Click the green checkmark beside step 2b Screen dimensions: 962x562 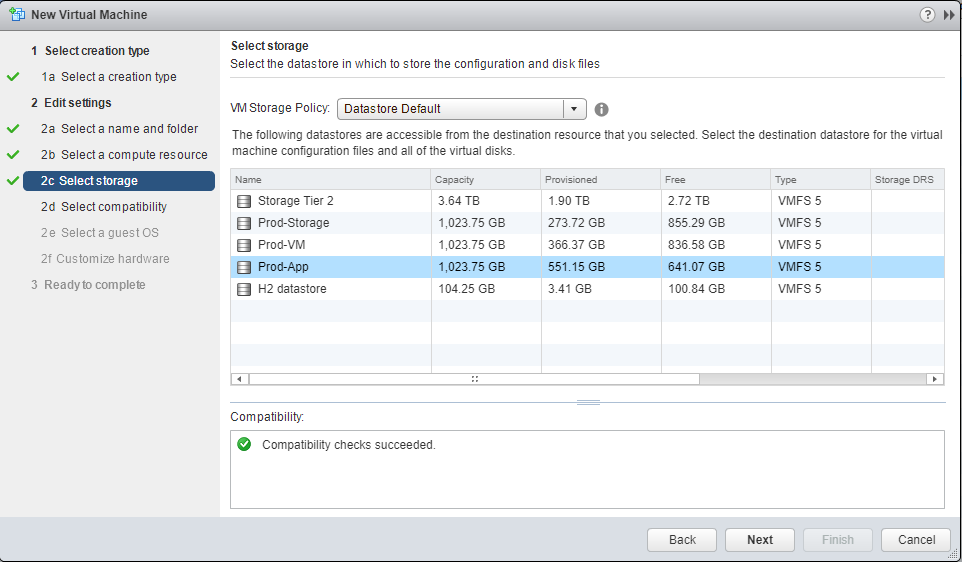pyautogui.click(x=13, y=155)
